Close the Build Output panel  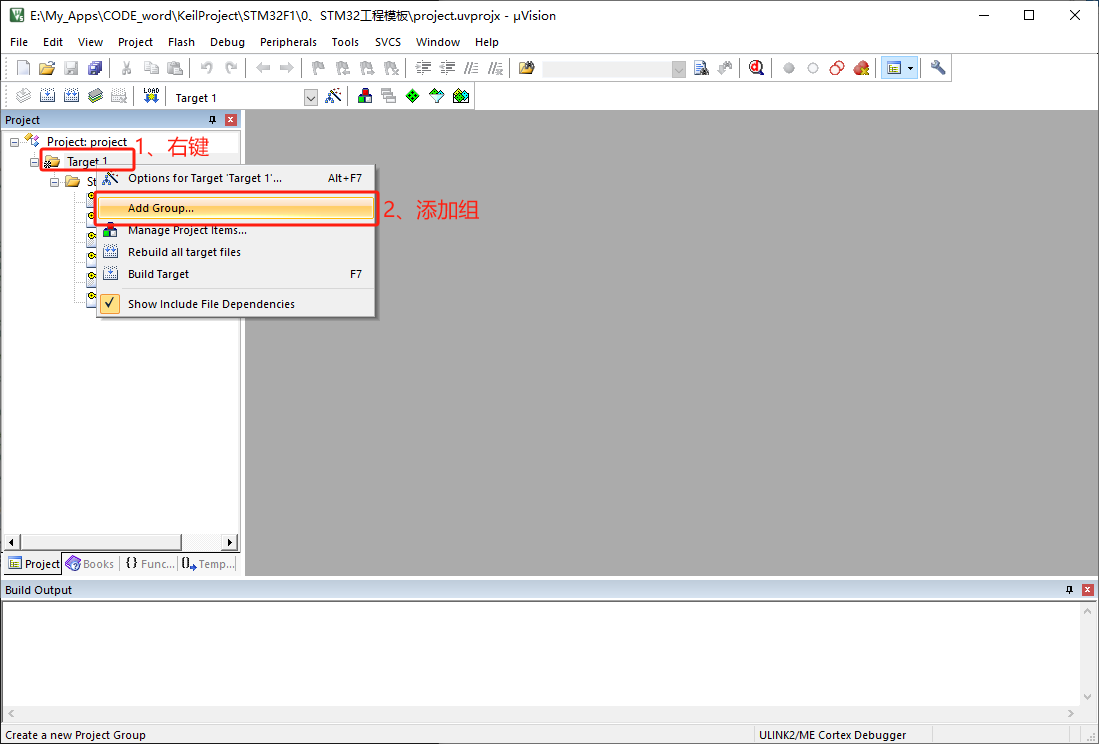click(x=1088, y=590)
